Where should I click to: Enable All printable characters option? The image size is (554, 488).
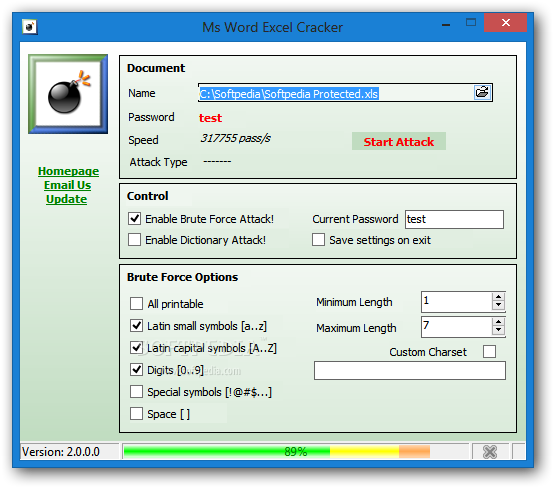136,304
